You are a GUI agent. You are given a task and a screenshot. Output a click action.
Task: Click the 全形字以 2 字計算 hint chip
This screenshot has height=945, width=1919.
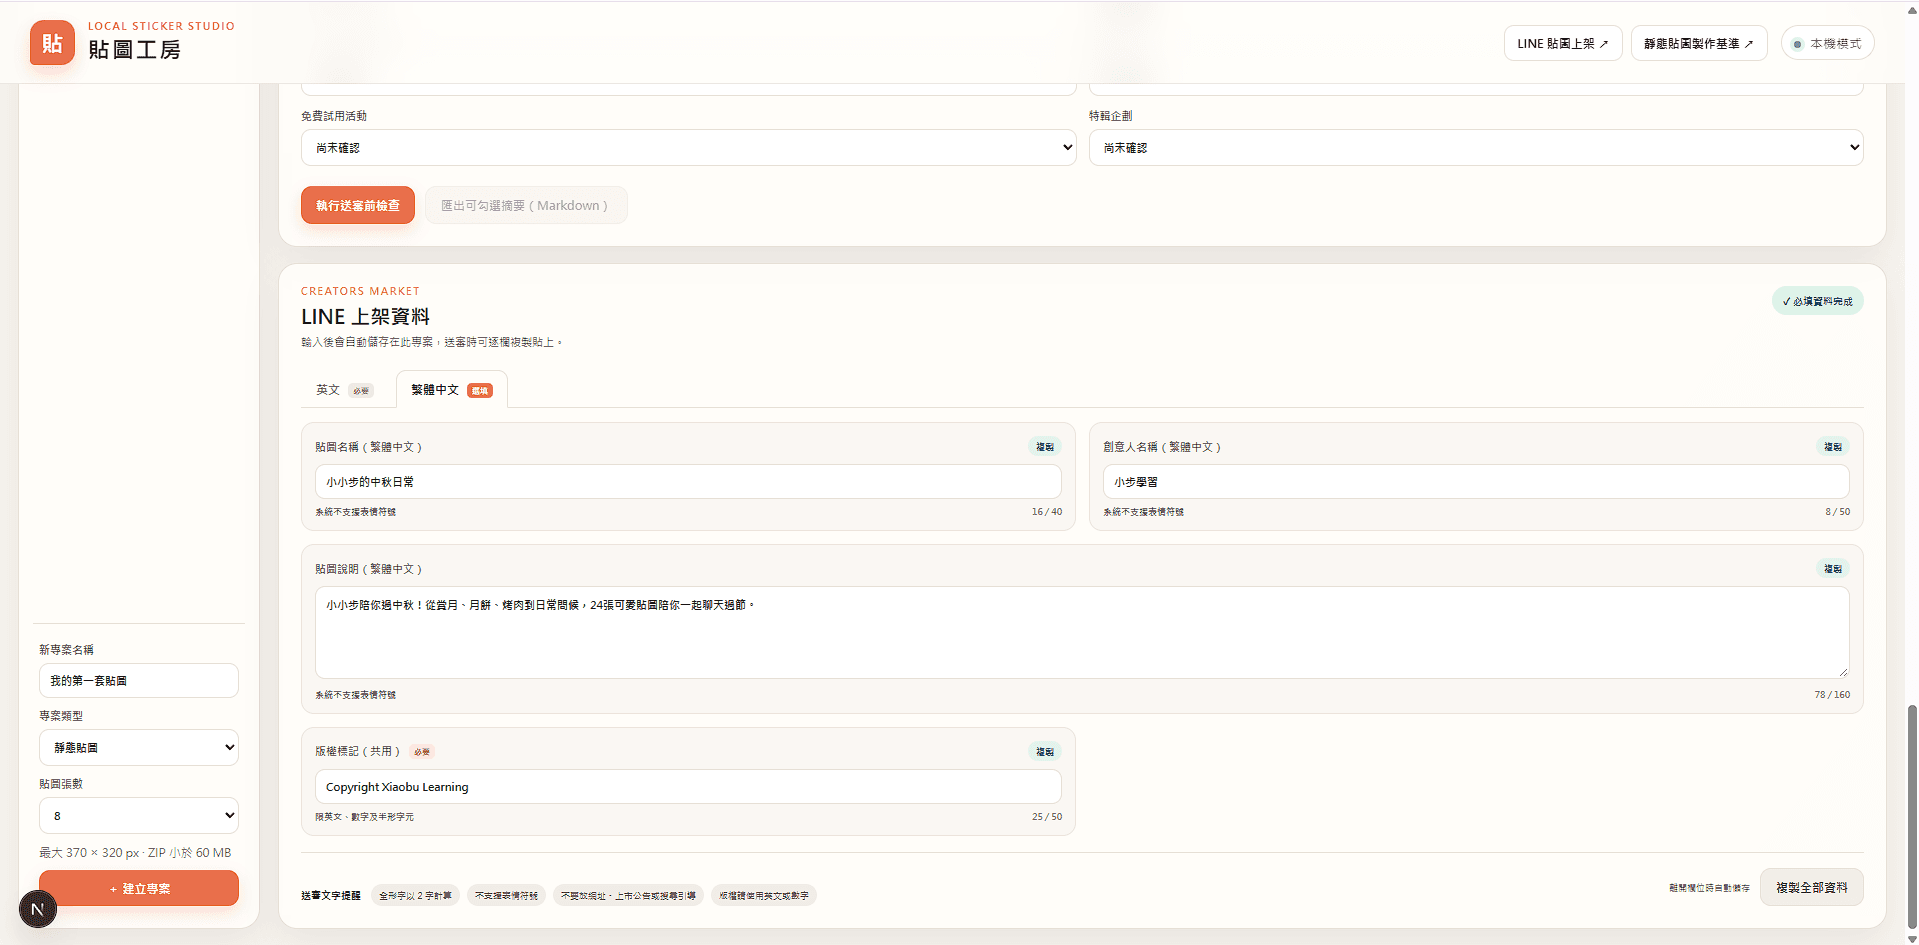415,896
